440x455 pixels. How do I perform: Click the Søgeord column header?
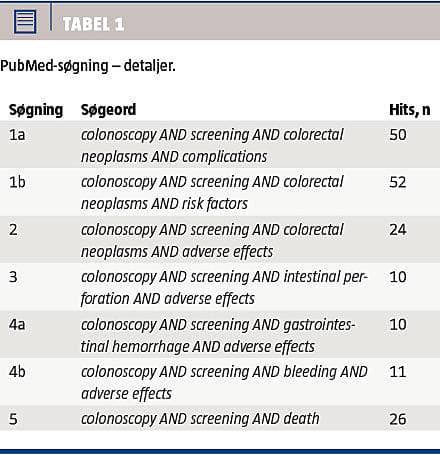click(109, 110)
